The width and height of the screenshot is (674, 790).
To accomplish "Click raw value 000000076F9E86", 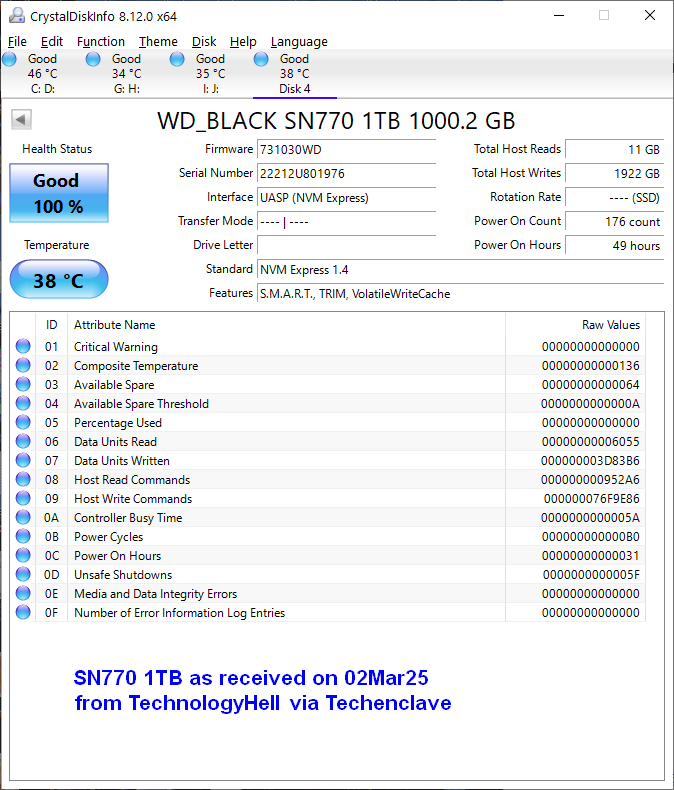I will [591, 499].
